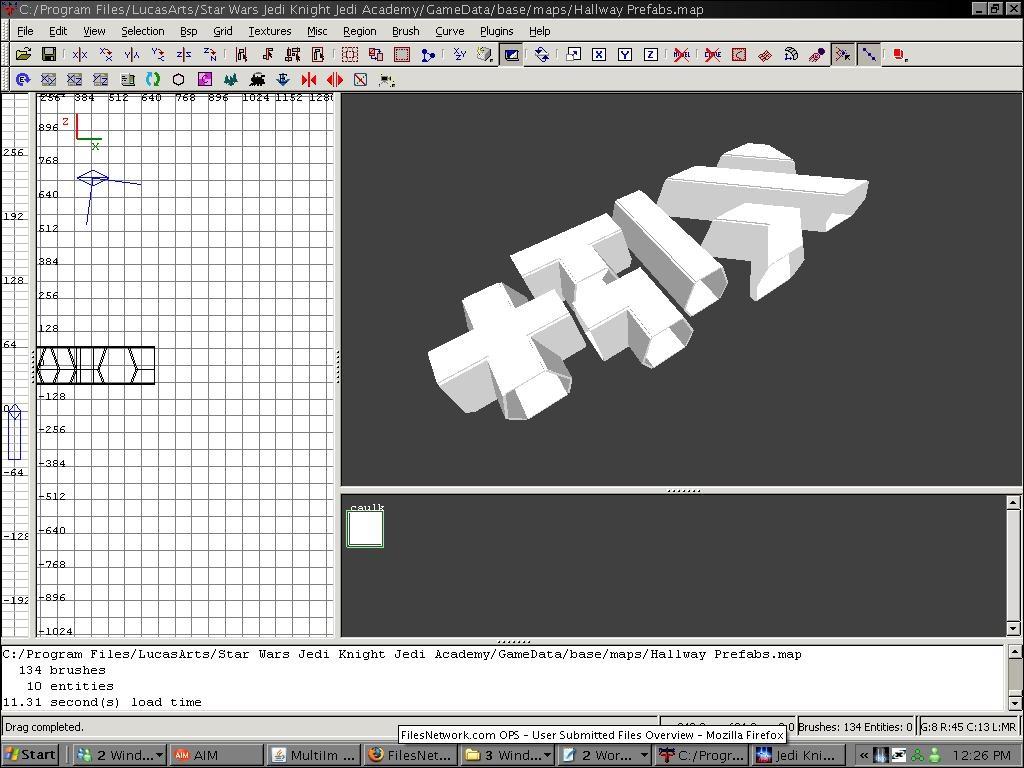The width and height of the screenshot is (1024, 768).
Task: Click the Windows Start button
Action: tap(30, 755)
